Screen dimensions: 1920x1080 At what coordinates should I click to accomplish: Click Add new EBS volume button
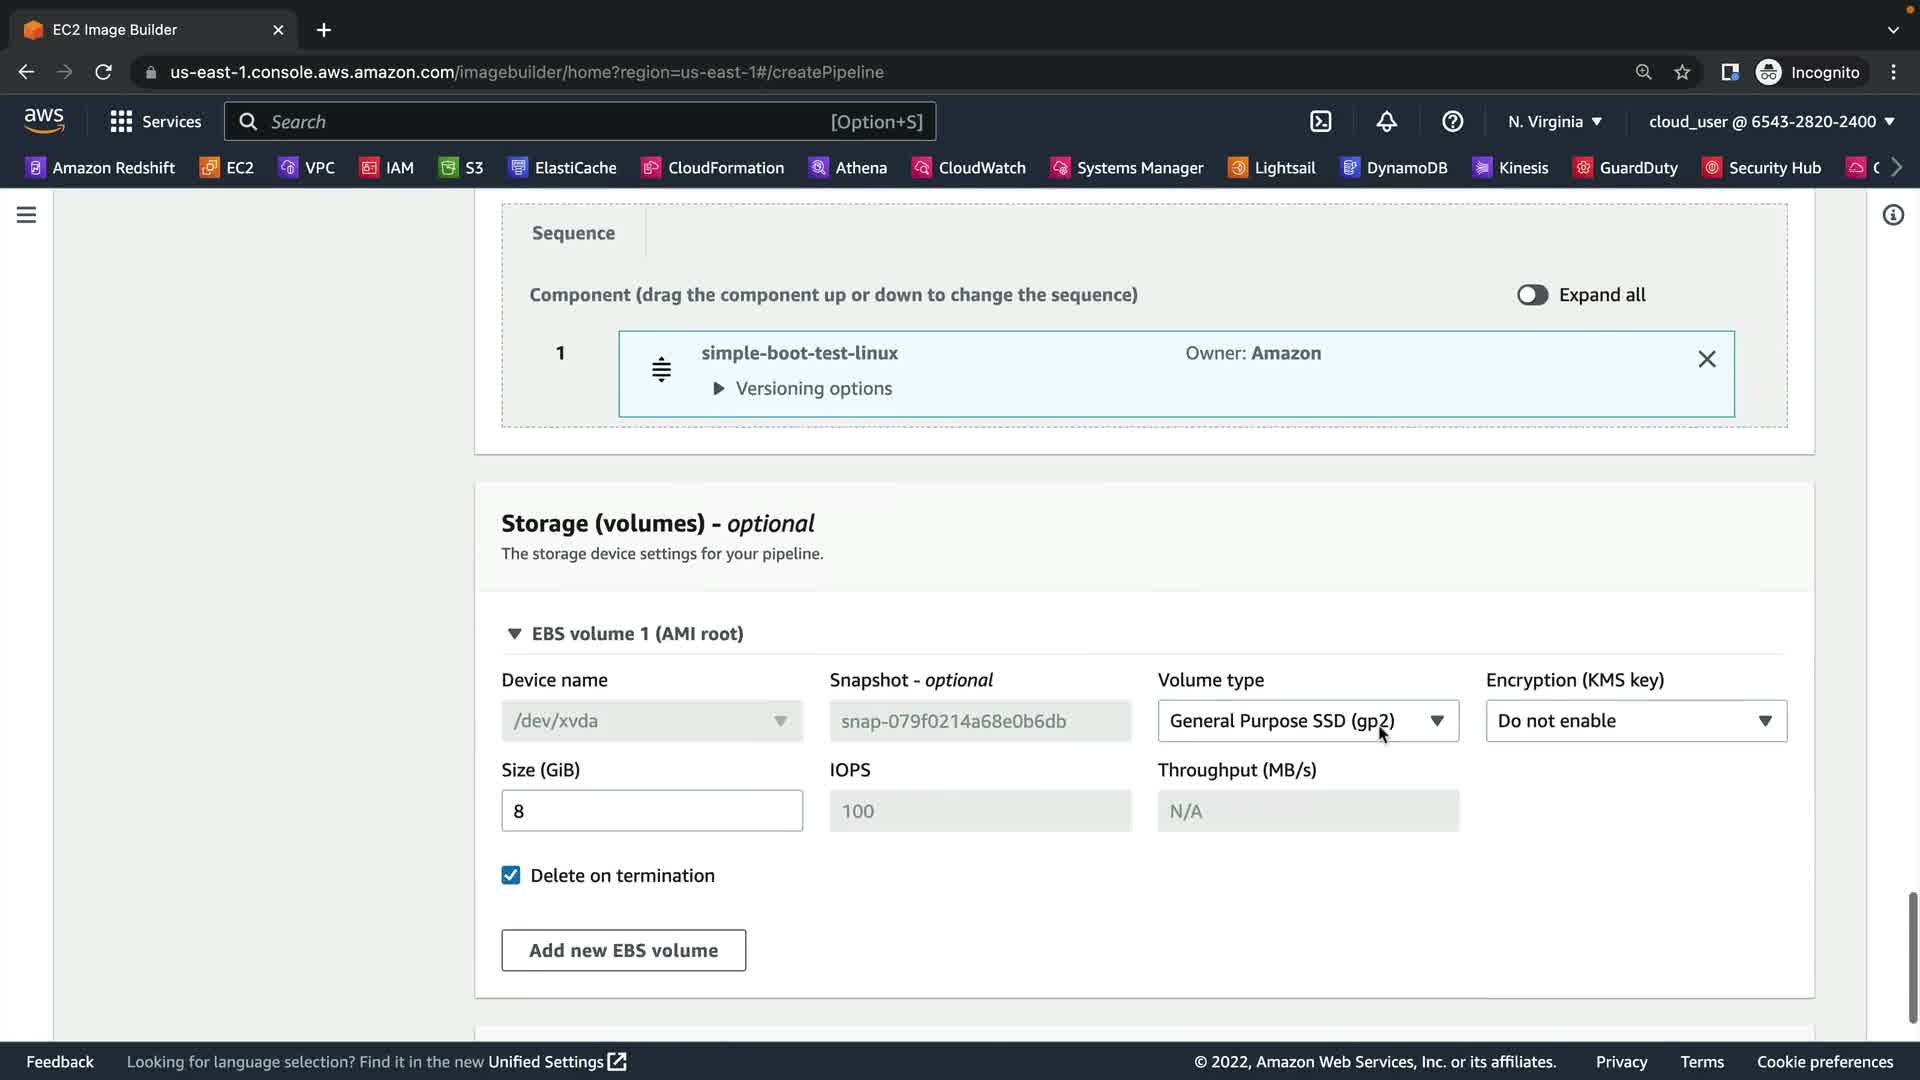point(623,950)
